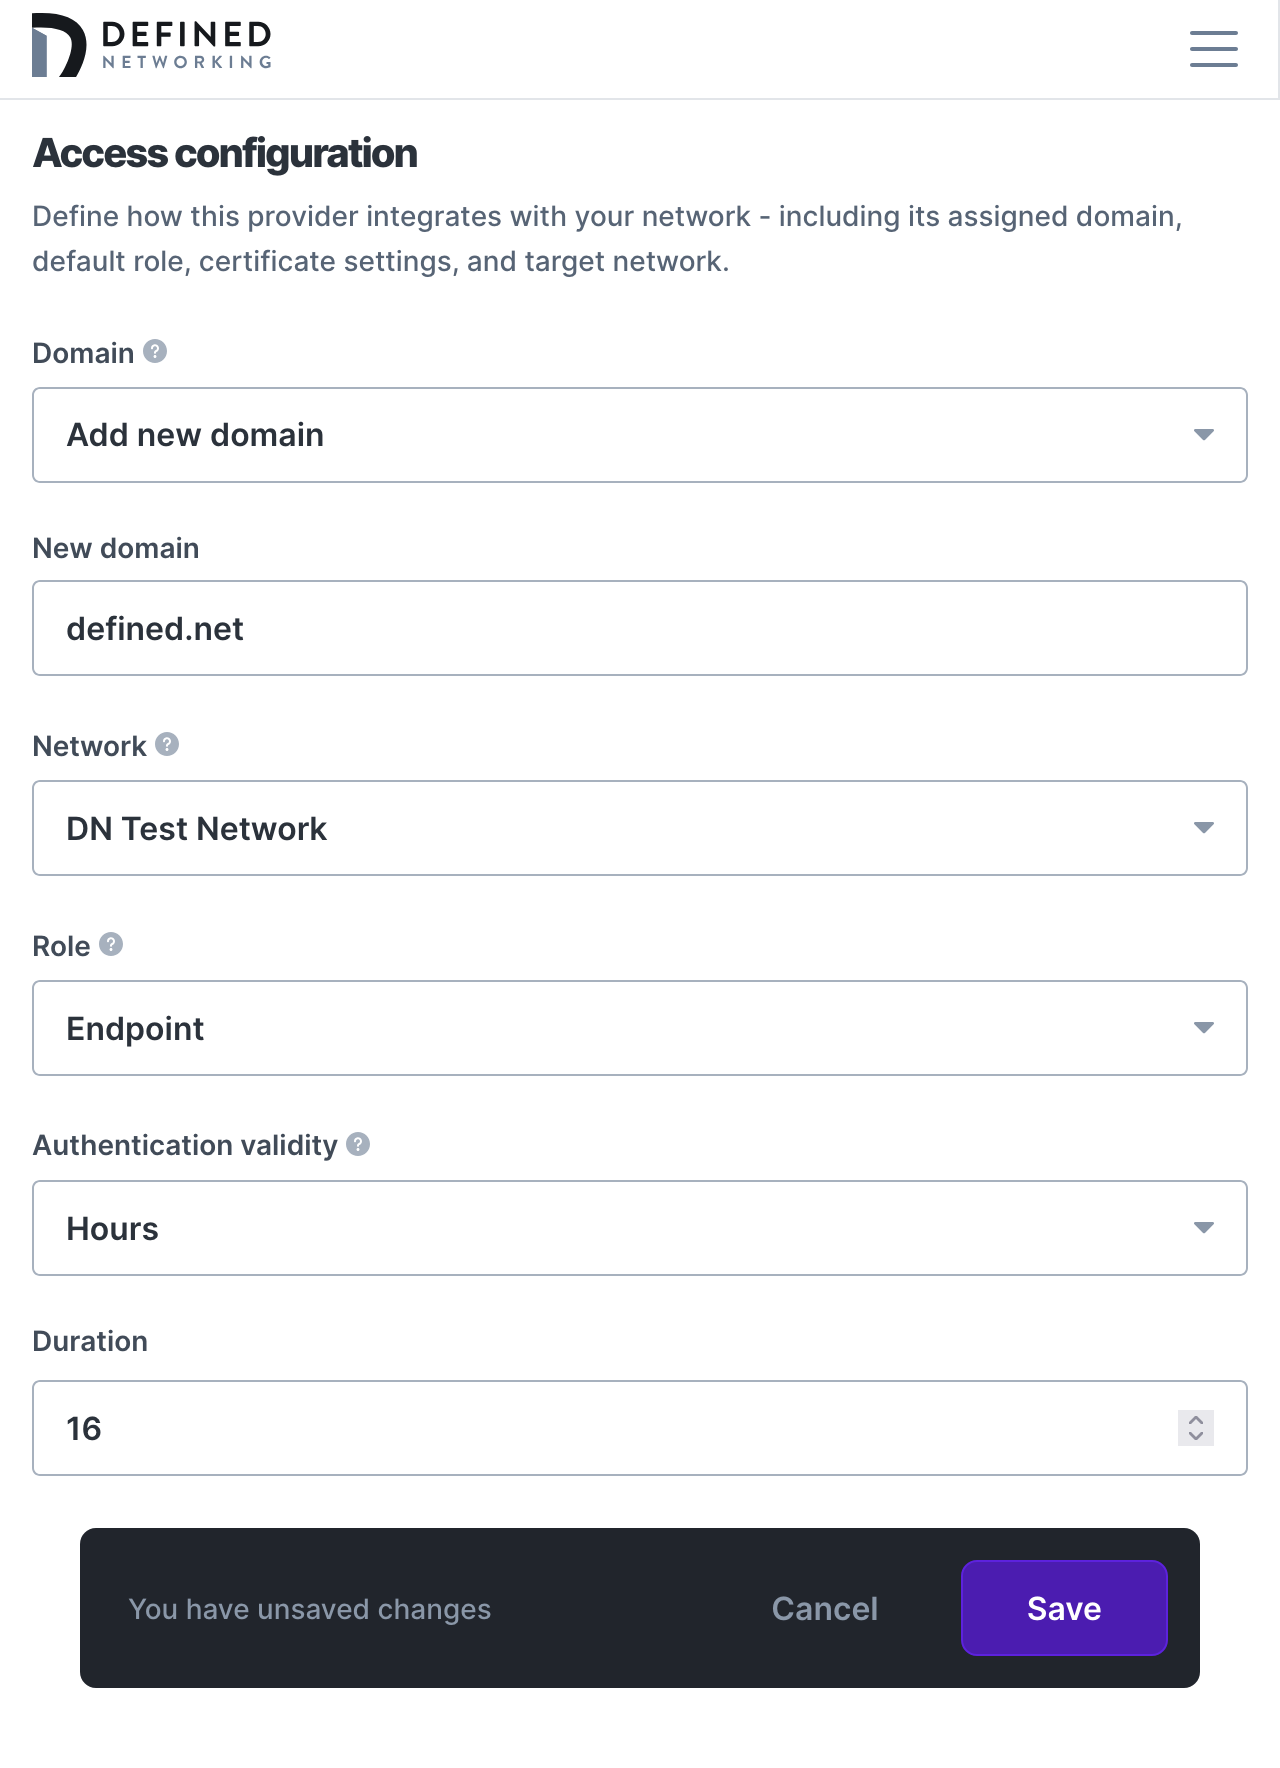Viewport: 1280px width, 1768px height.
Task: Click the DN Test Network field
Action: [640, 828]
